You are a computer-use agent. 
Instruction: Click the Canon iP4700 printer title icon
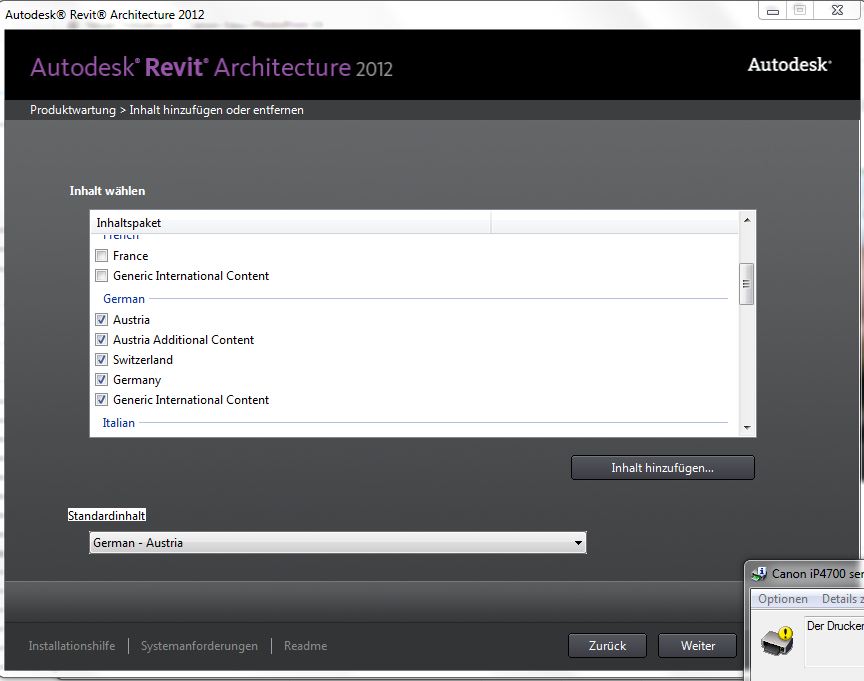coord(759,574)
